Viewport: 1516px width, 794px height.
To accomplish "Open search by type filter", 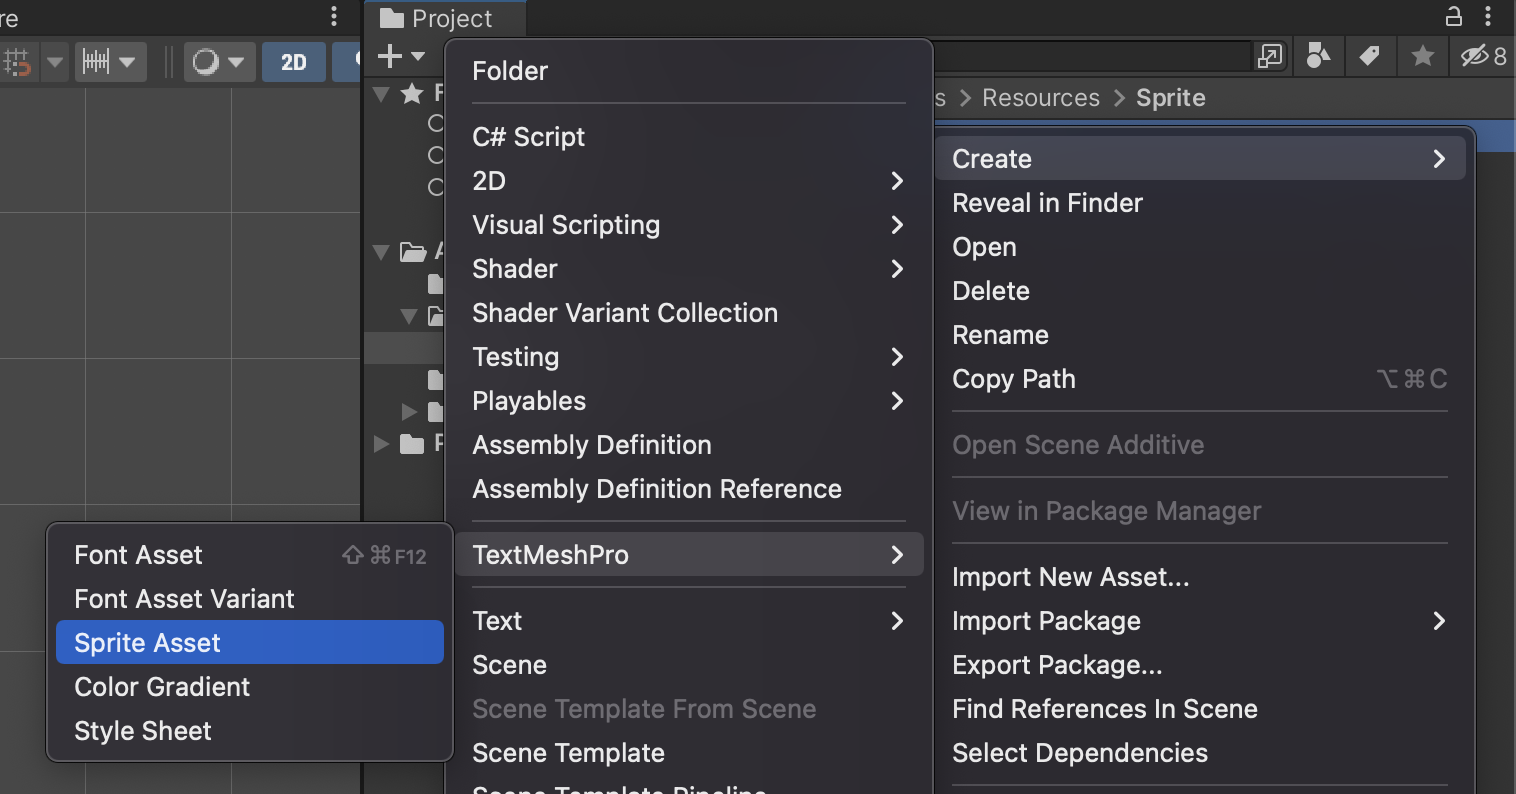I will 1318,56.
